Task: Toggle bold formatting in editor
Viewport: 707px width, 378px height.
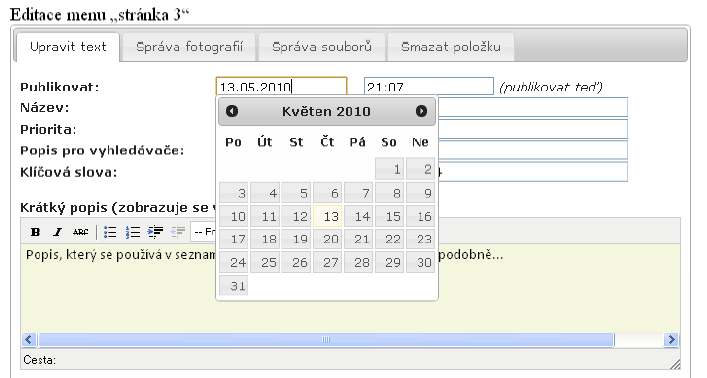Action: pyautogui.click(x=35, y=232)
